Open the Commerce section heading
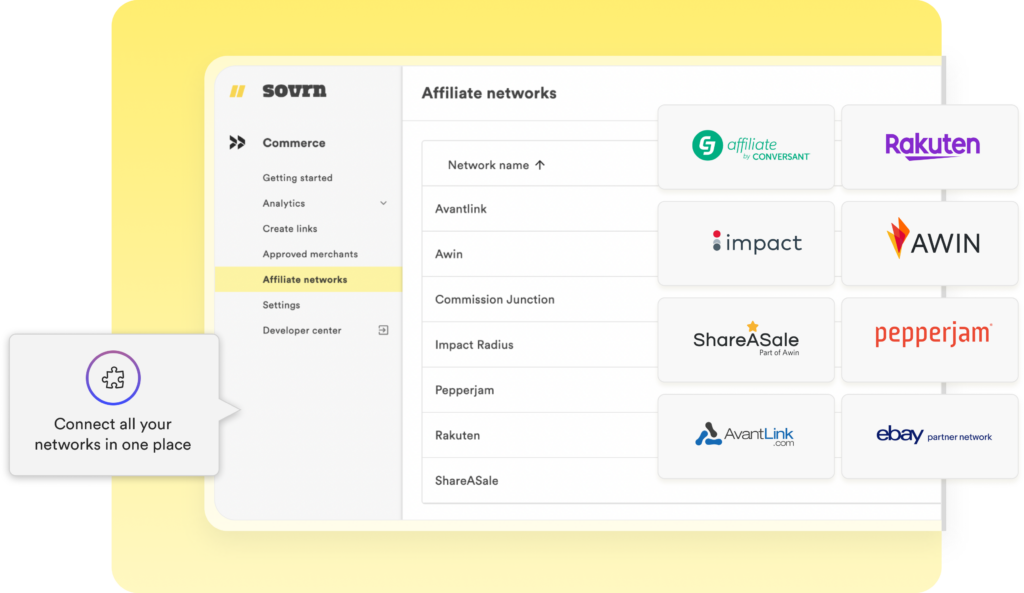Image resolution: width=1024 pixels, height=593 pixels. click(x=294, y=142)
